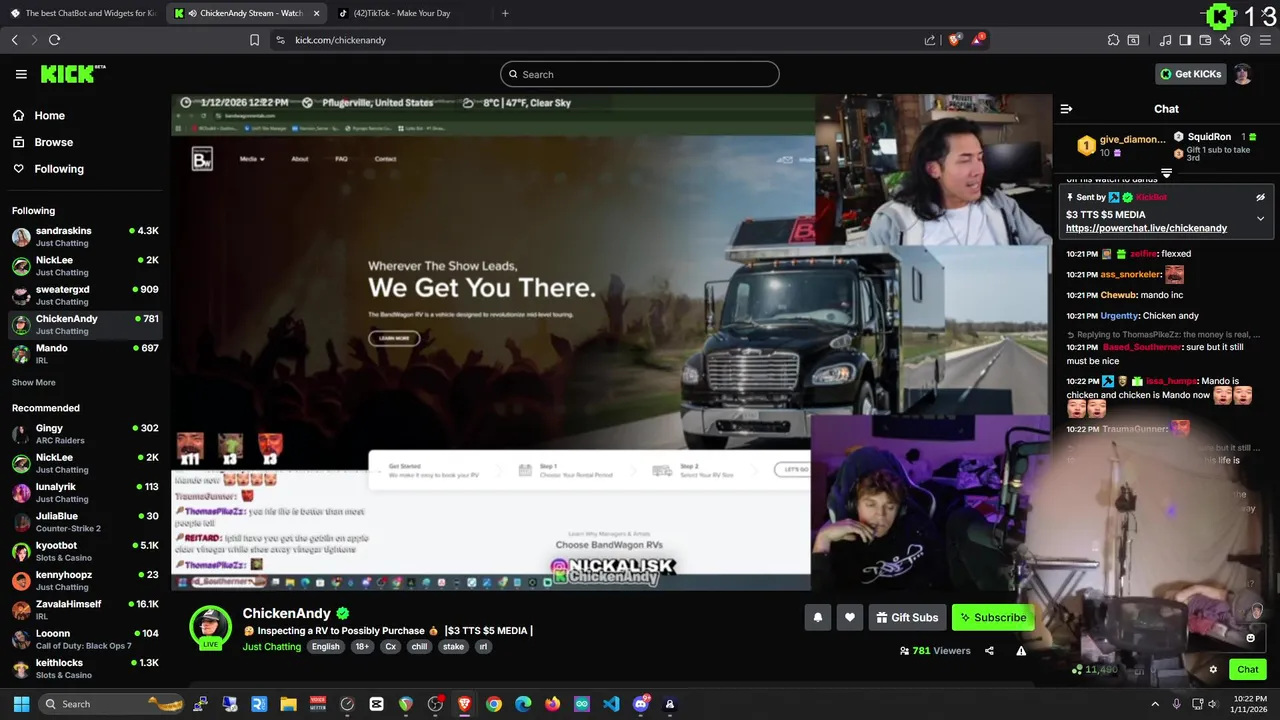Screen dimensions: 1280x720
Task: Click the English tag
Action: (325, 646)
